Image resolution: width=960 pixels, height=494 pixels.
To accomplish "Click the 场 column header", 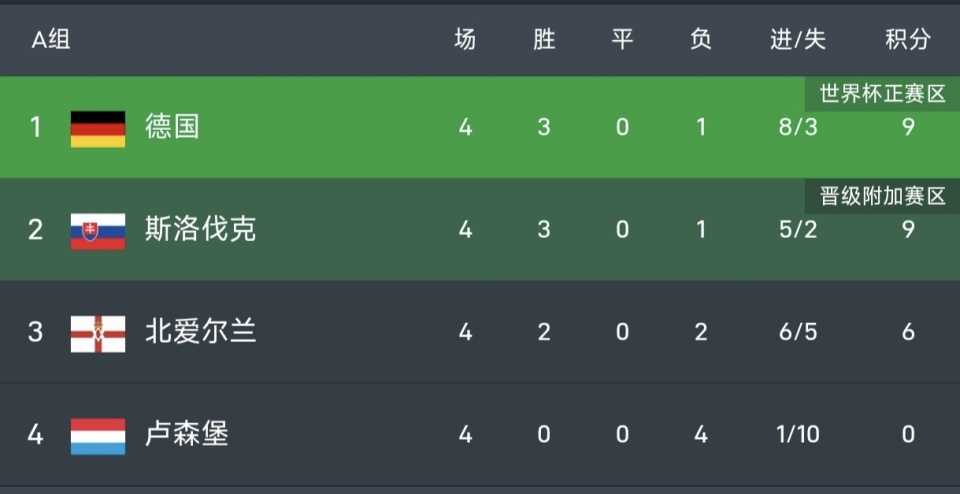I will pos(465,40).
